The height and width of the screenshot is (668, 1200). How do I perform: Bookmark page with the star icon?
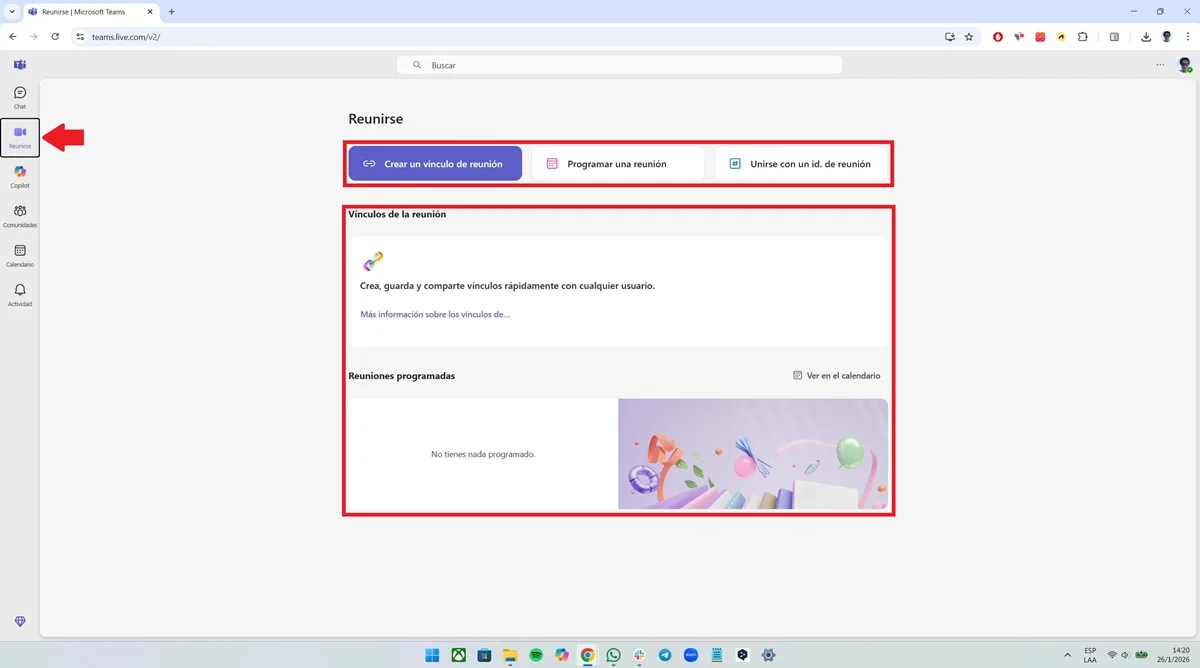(x=969, y=37)
